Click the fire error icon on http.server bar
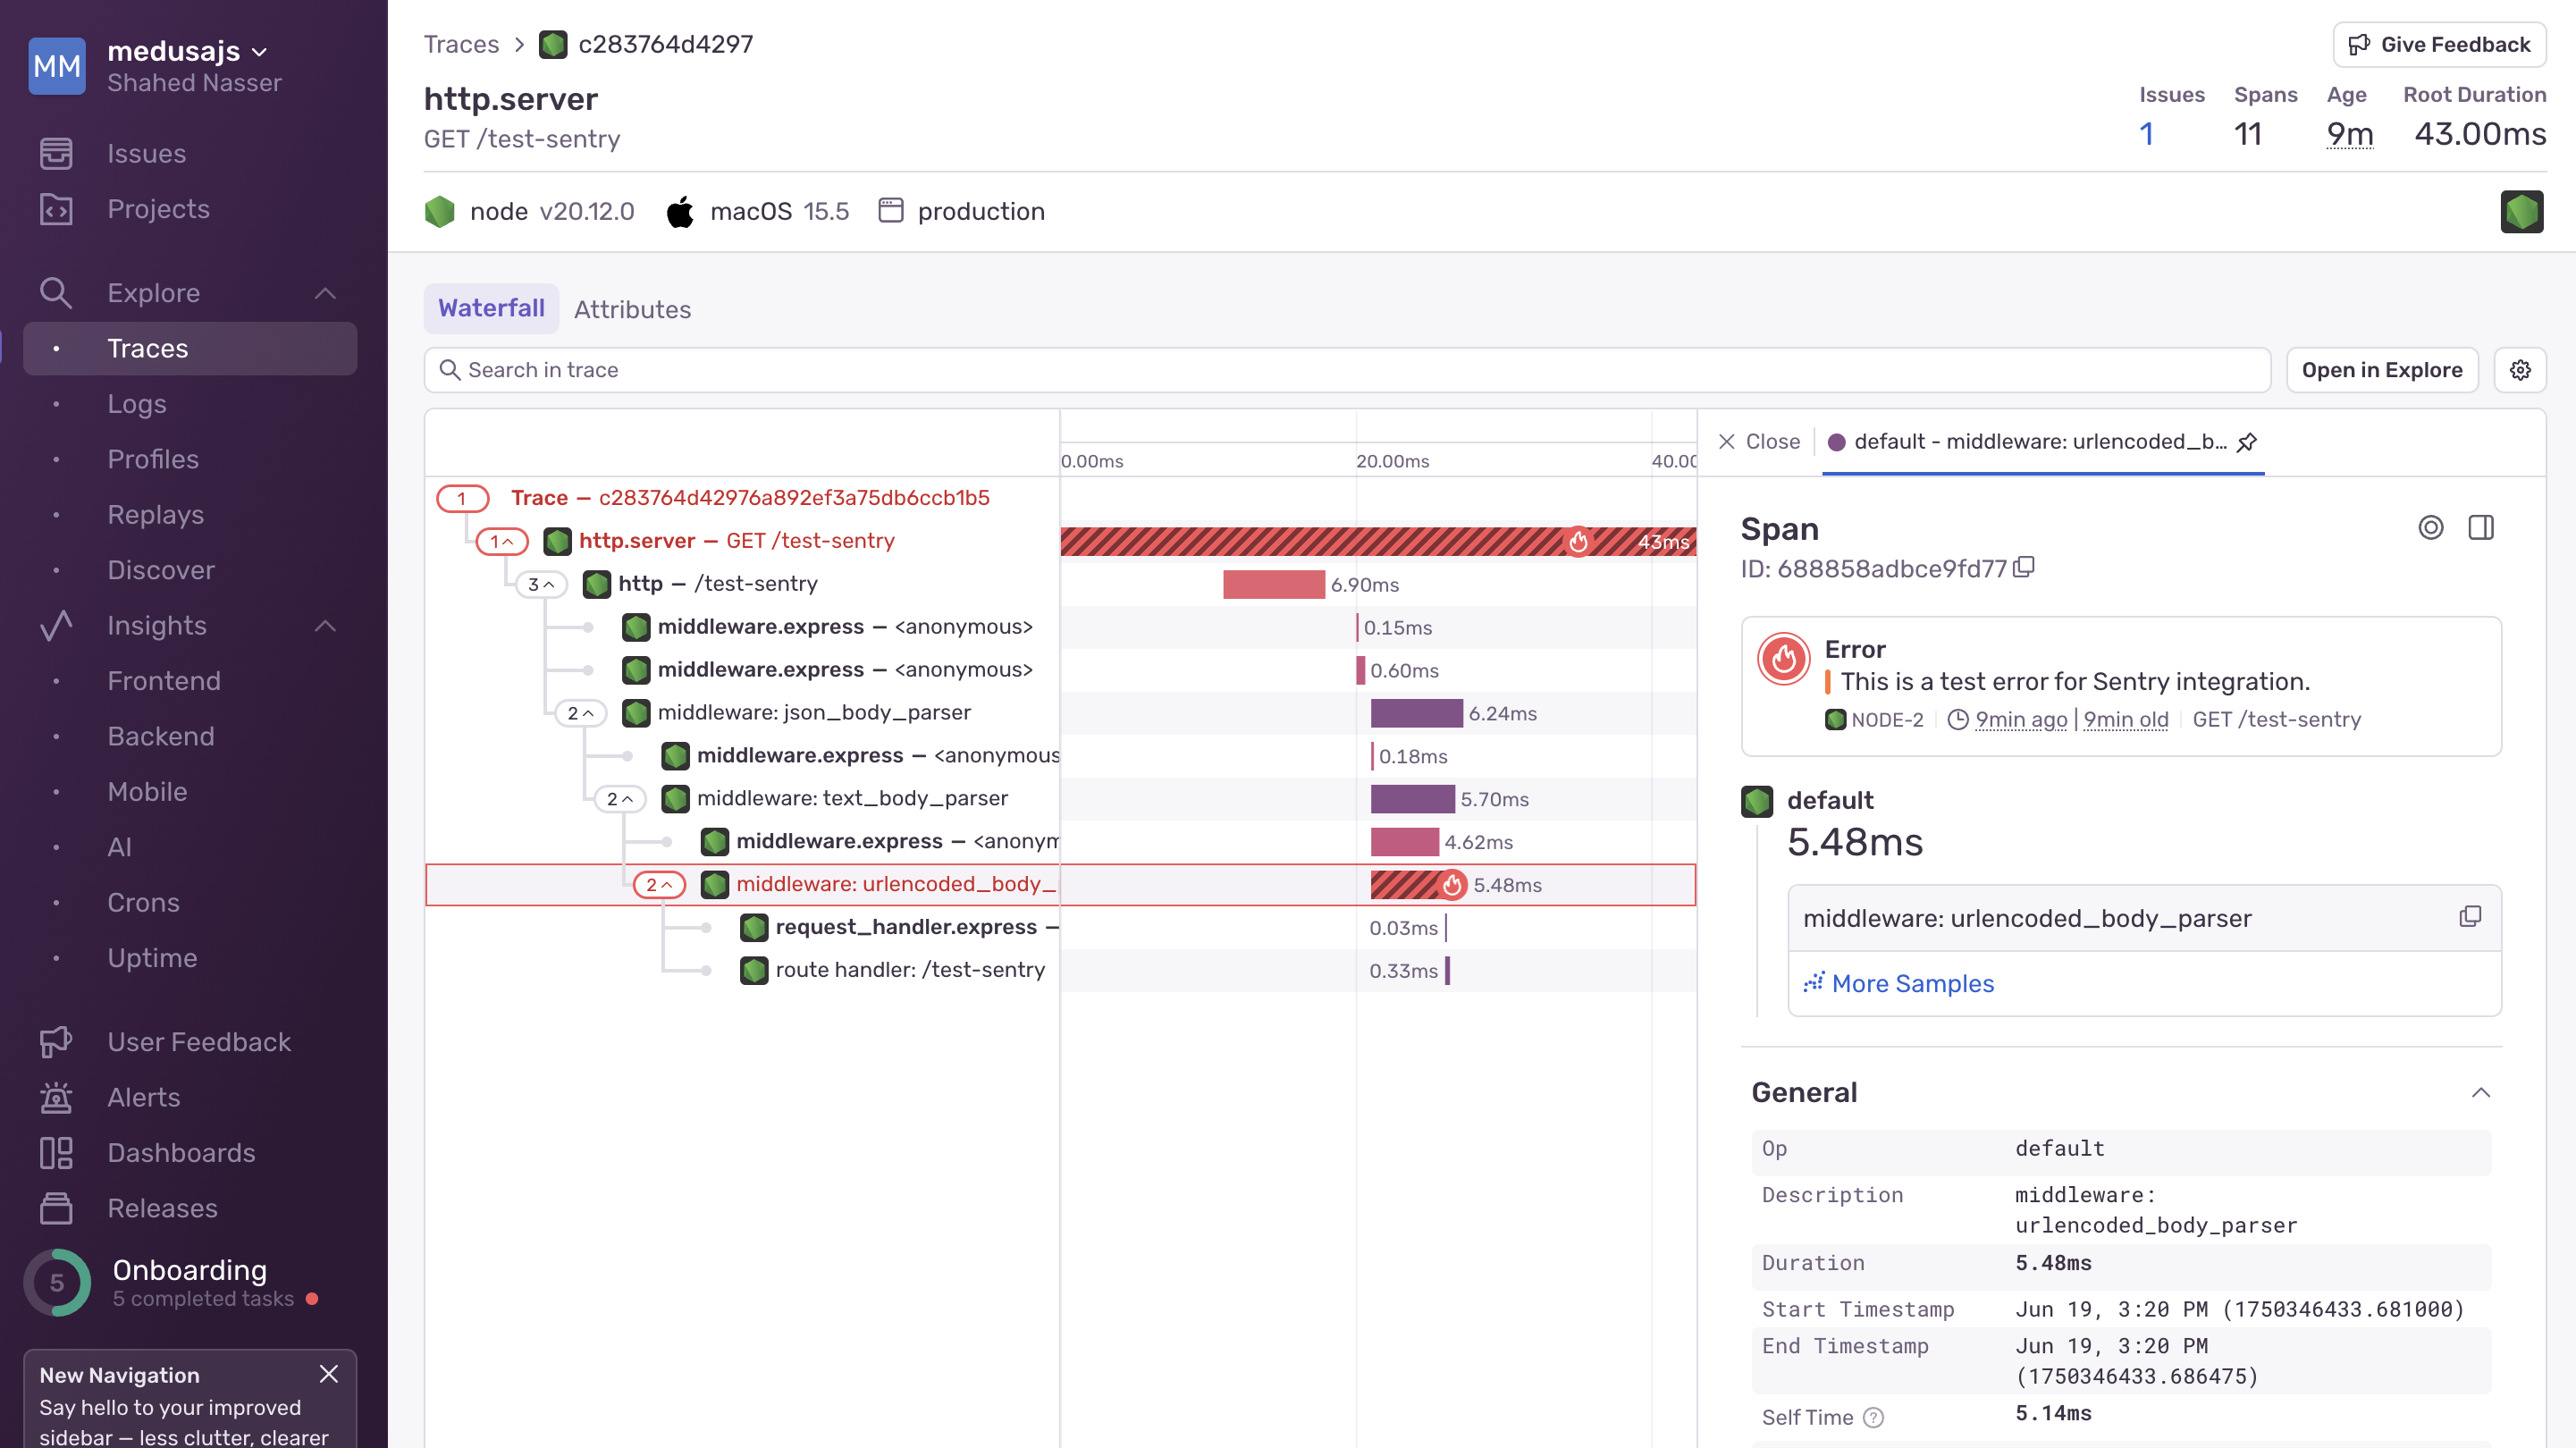2576x1448 pixels. point(1578,541)
